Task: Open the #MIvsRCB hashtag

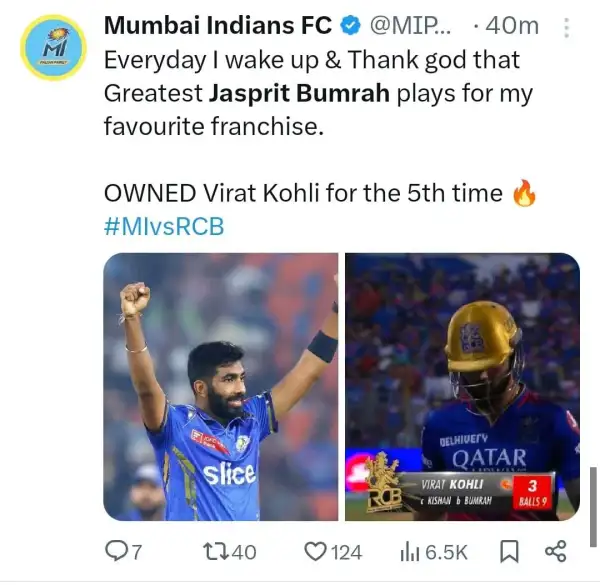Action: (164, 226)
